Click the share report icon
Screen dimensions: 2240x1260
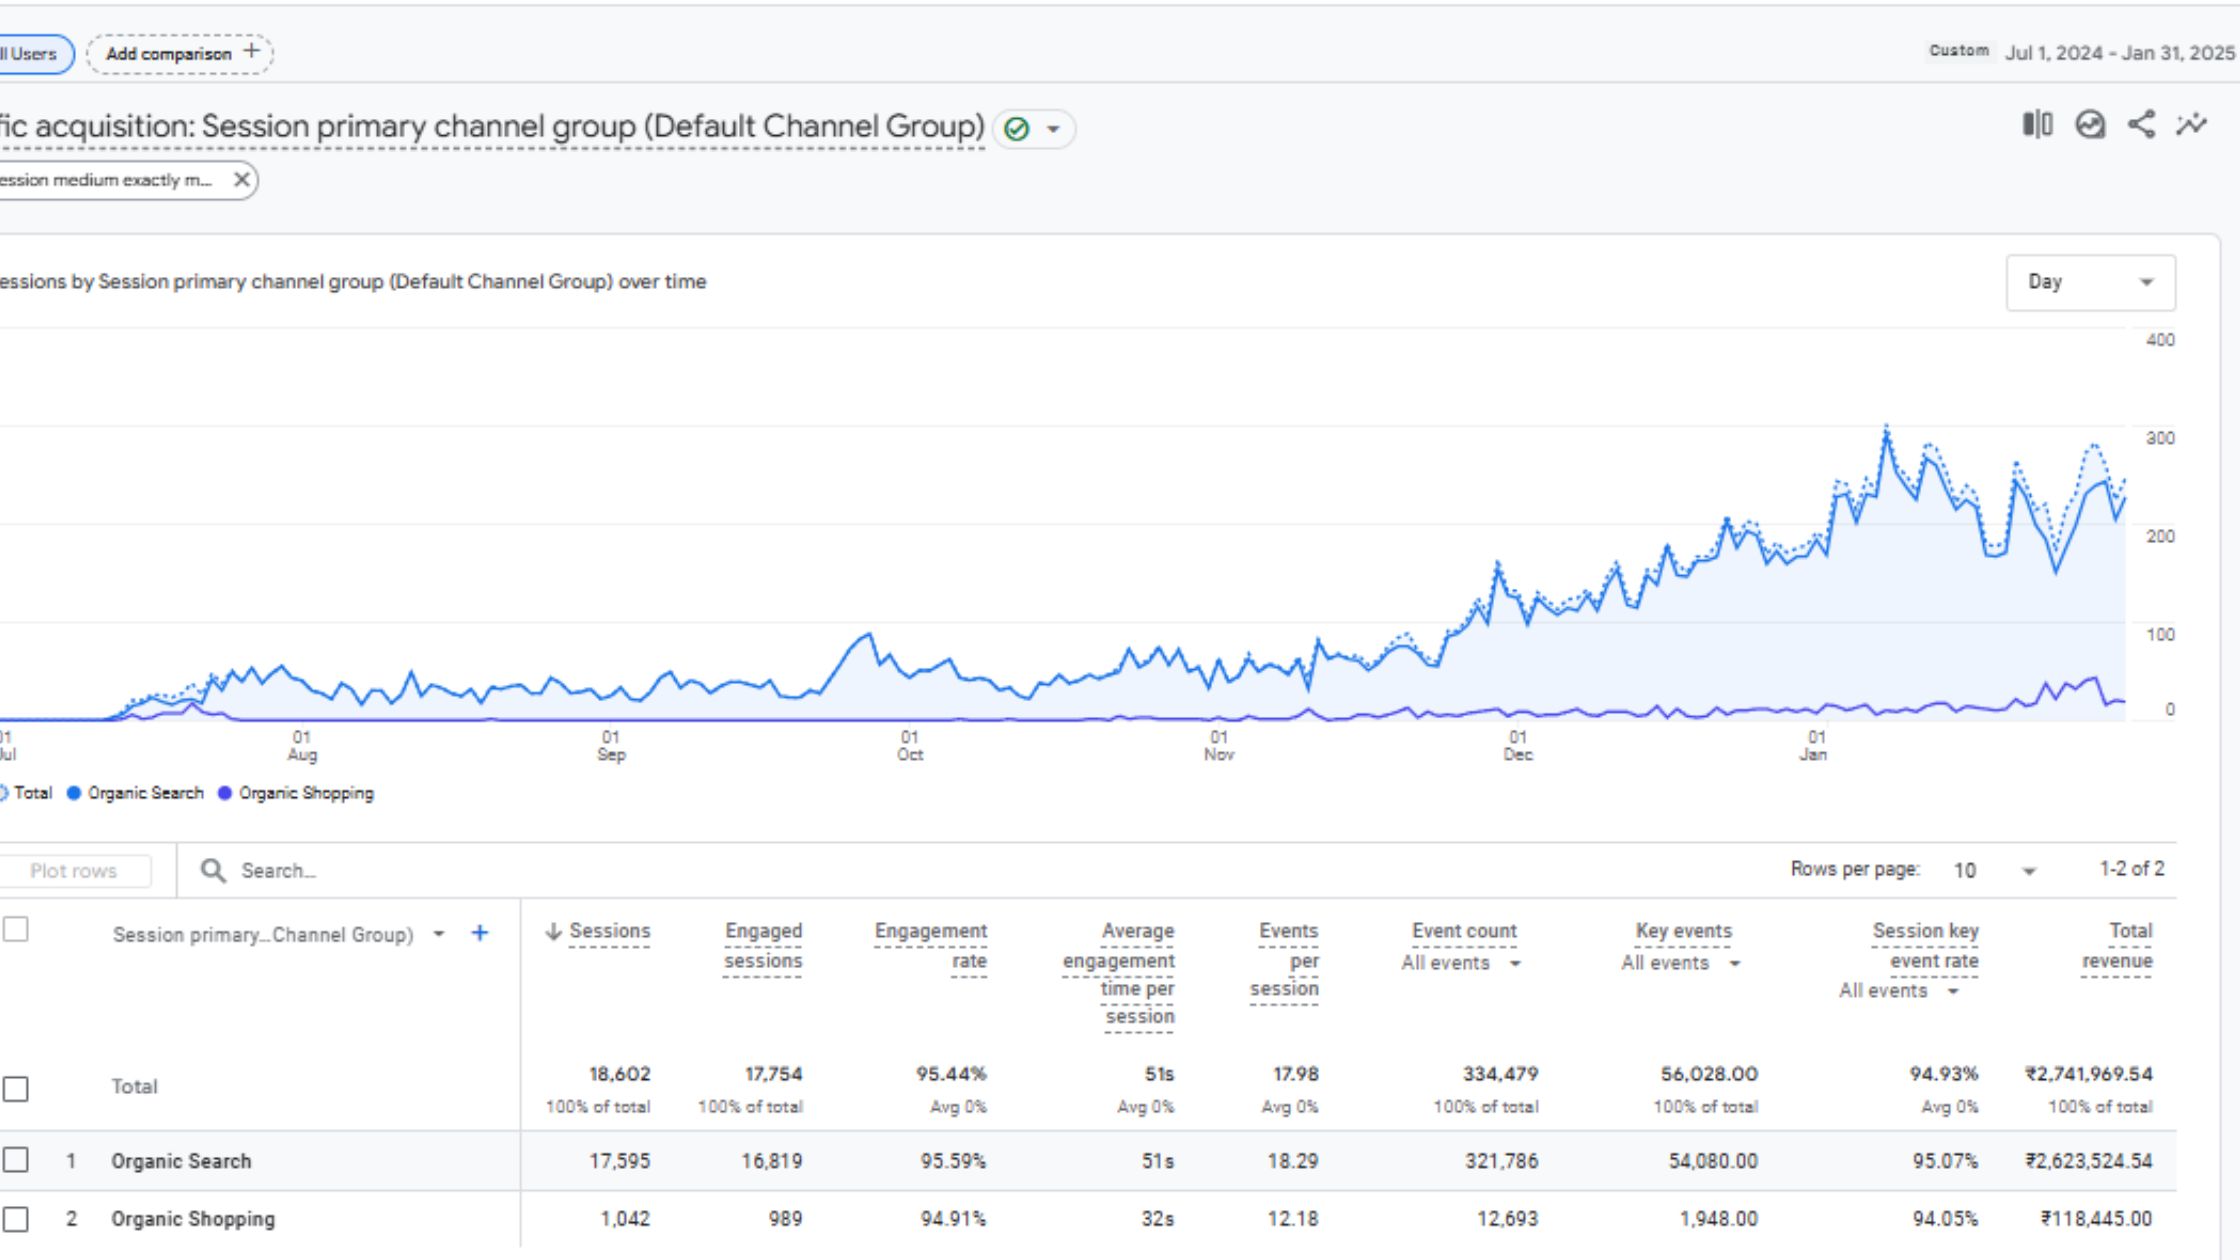coord(2142,125)
